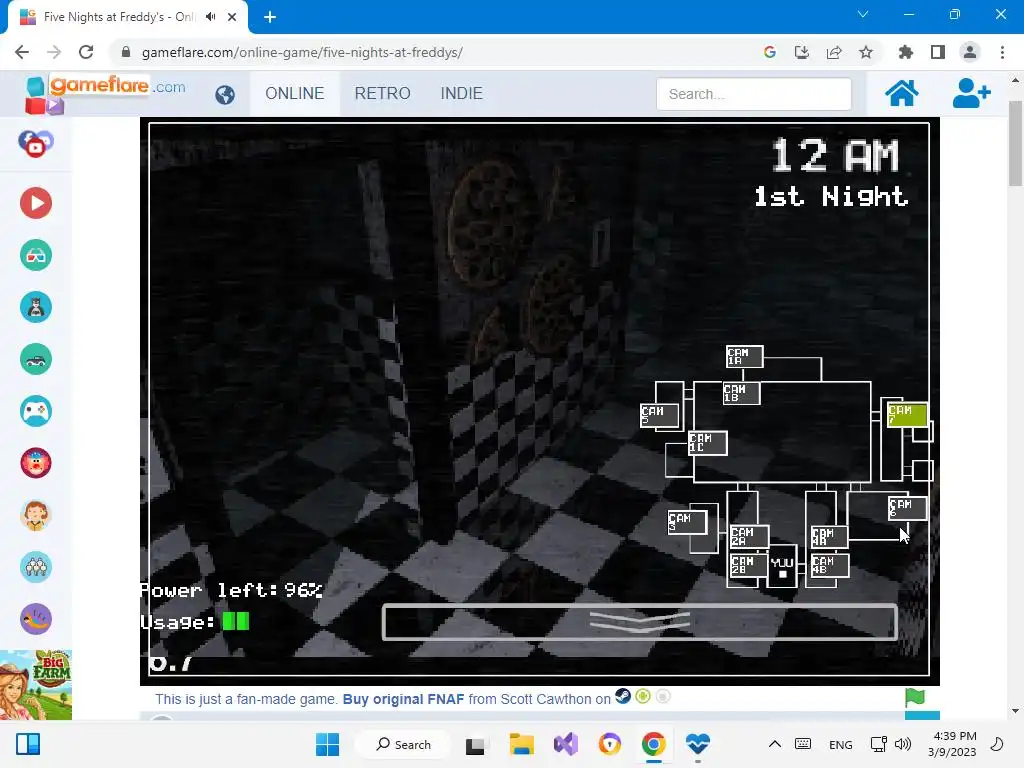Switch to CAM 4A on the map
This screenshot has width=1024, height=768.
coord(829,537)
